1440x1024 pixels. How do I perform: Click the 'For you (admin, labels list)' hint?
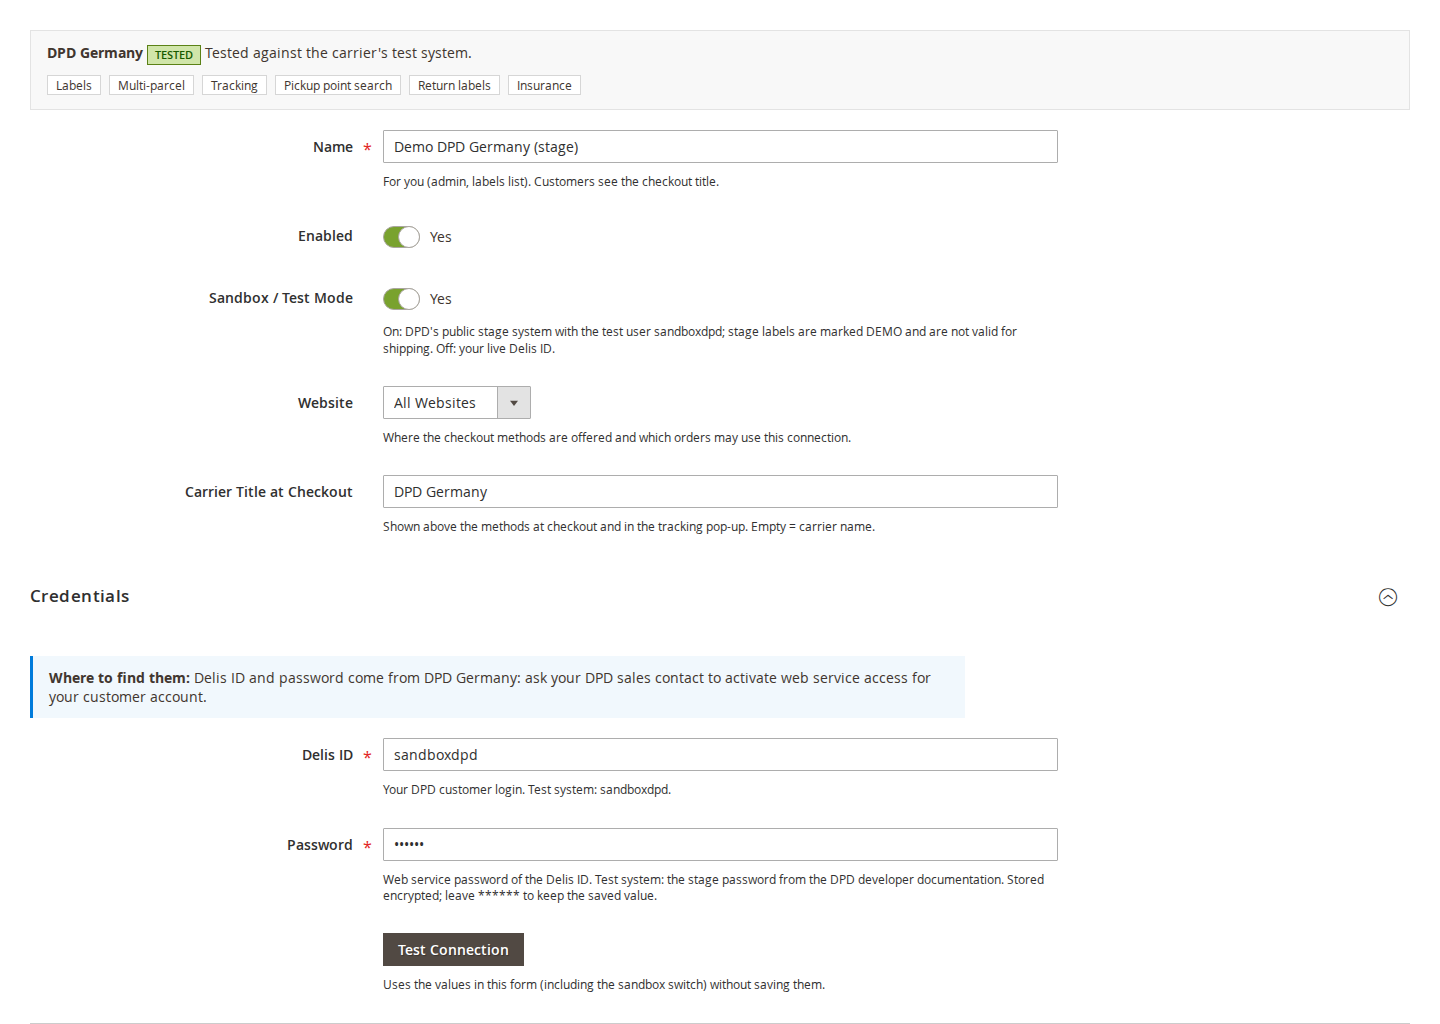(551, 182)
